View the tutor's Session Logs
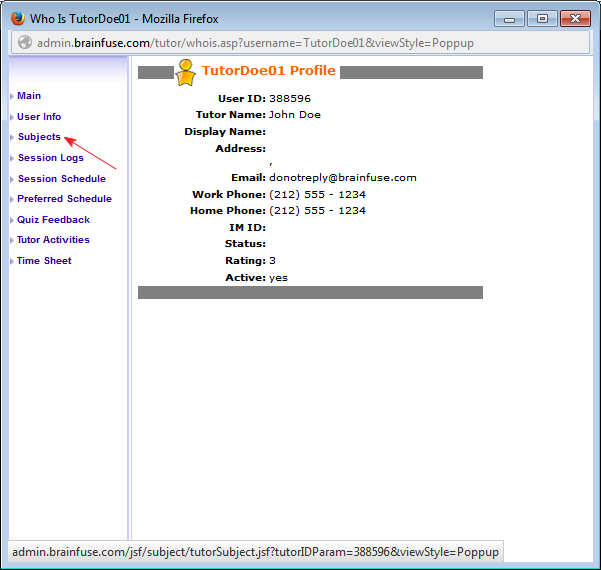This screenshot has height=570, width=601. (51, 158)
